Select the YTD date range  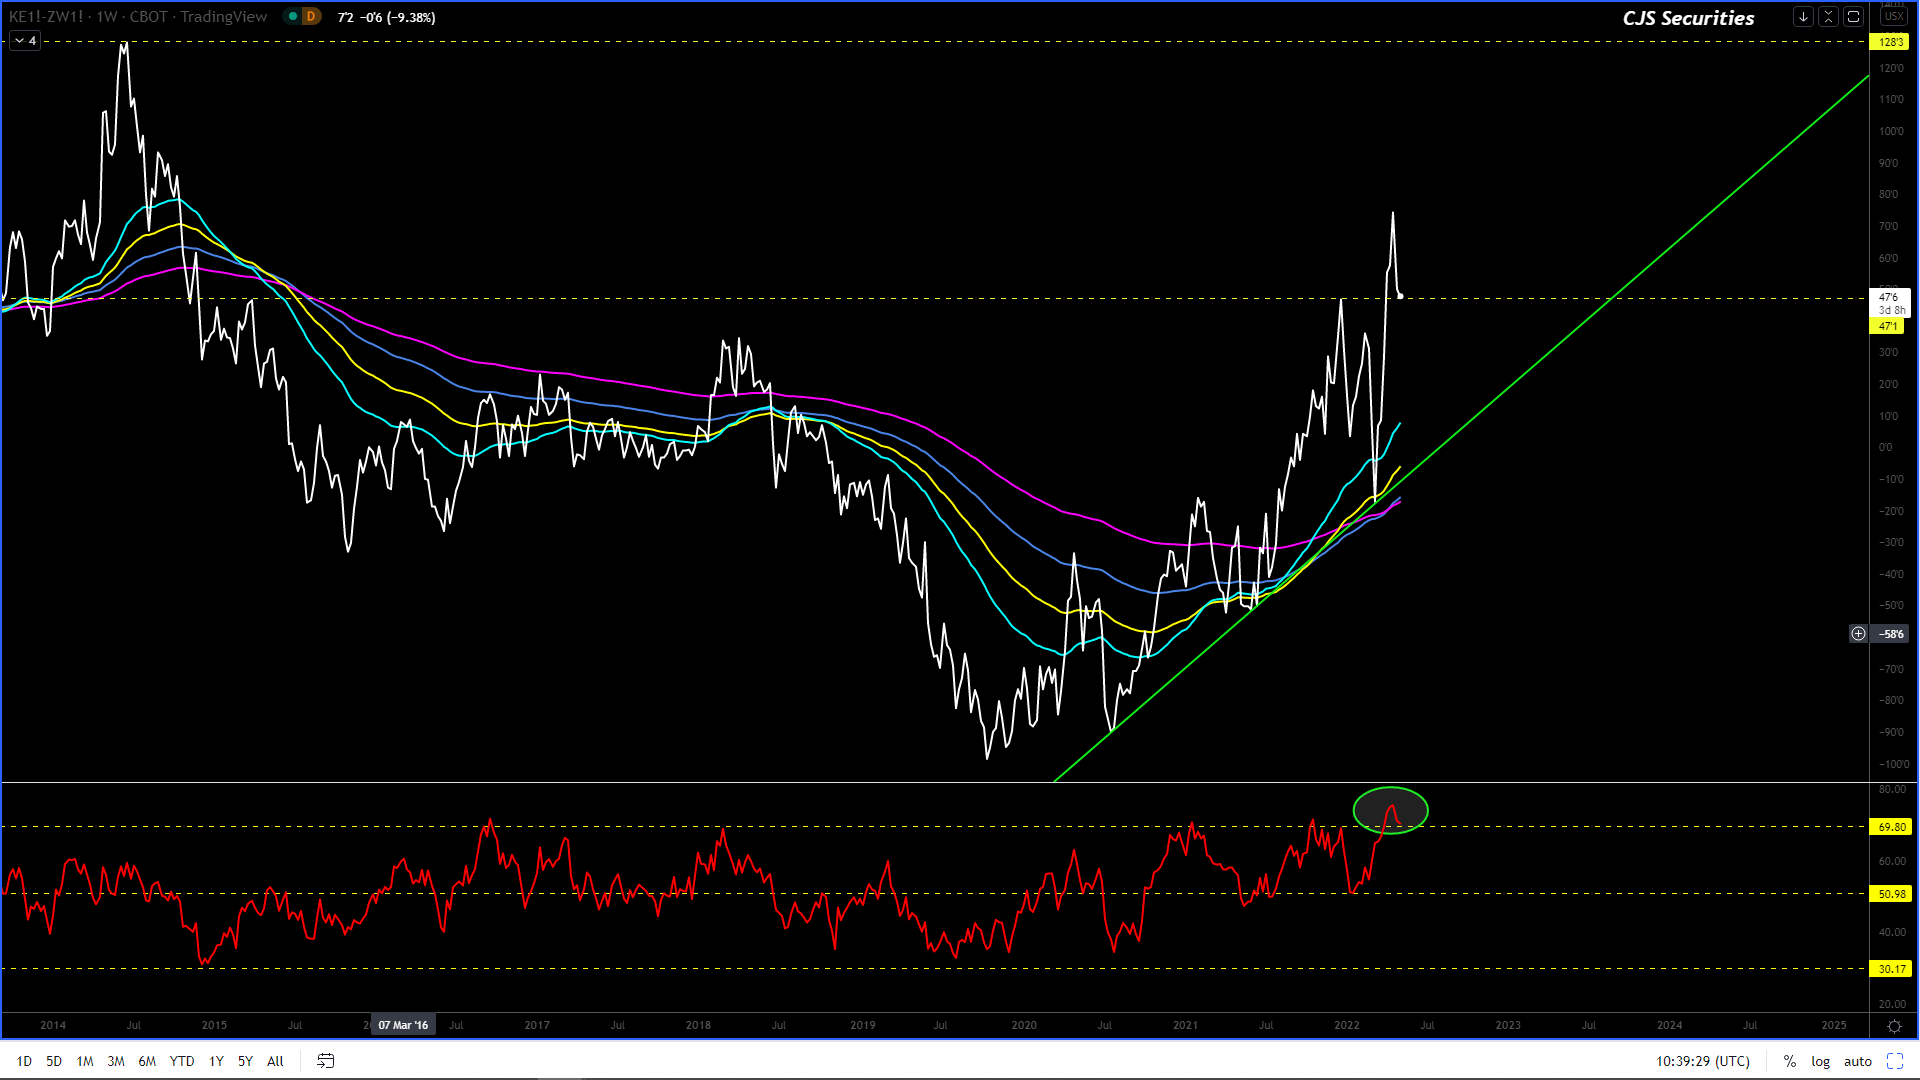click(x=182, y=1061)
